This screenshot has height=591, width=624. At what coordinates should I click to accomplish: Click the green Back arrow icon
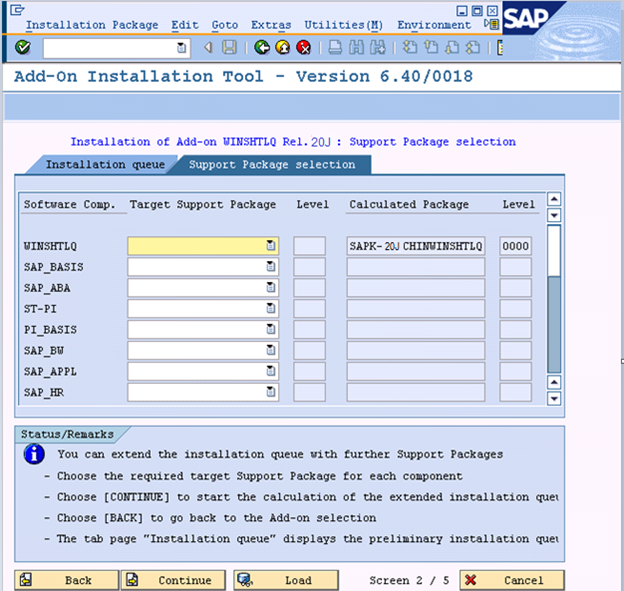click(262, 48)
